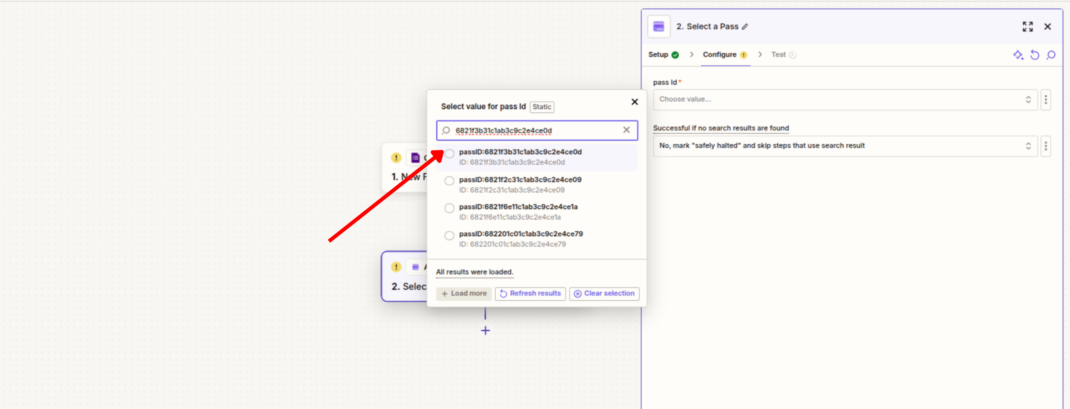Open the AI sparkle assistant icon
Viewport: 1070px width, 409px height.
click(1018, 55)
